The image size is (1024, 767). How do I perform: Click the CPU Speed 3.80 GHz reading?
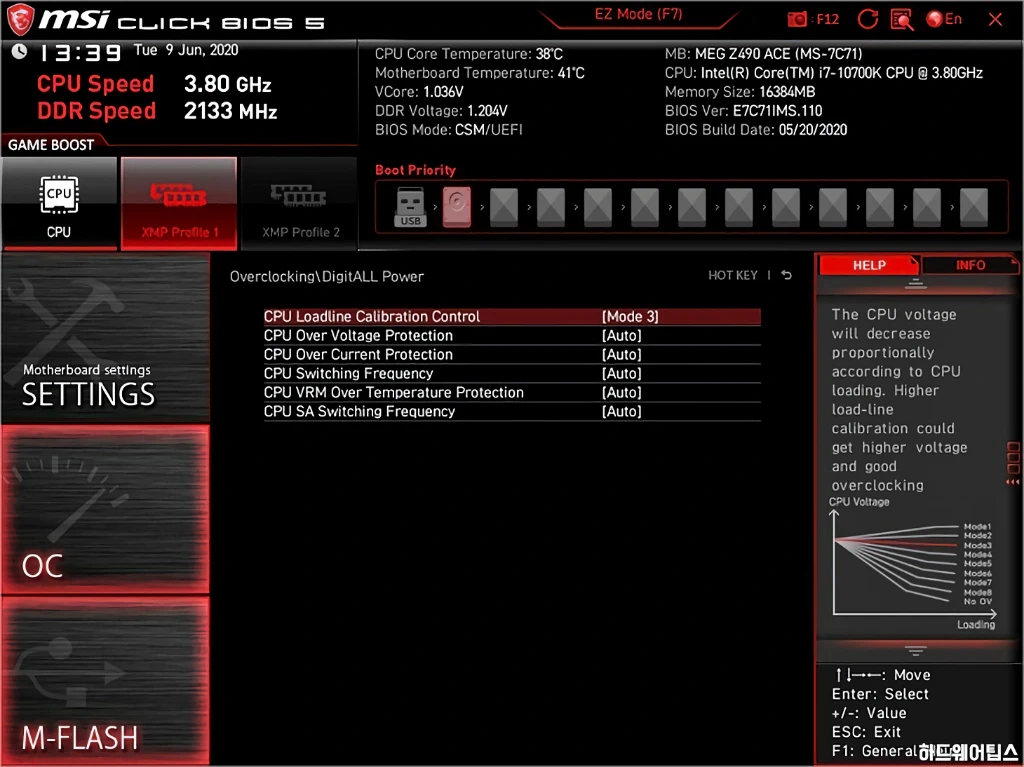[x=154, y=84]
